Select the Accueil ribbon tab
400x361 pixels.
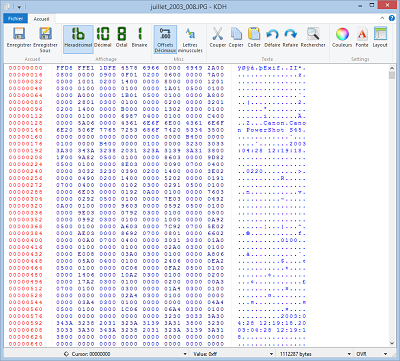click(x=41, y=19)
